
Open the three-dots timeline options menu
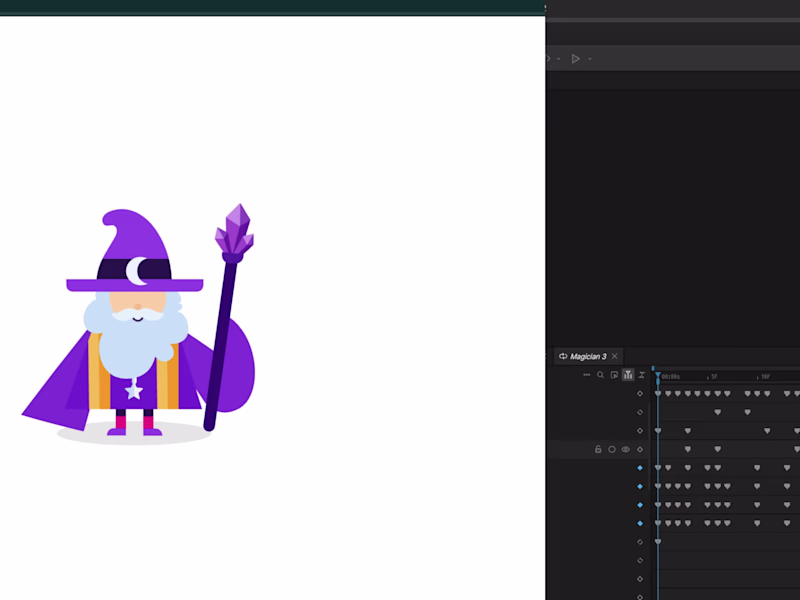coord(587,375)
